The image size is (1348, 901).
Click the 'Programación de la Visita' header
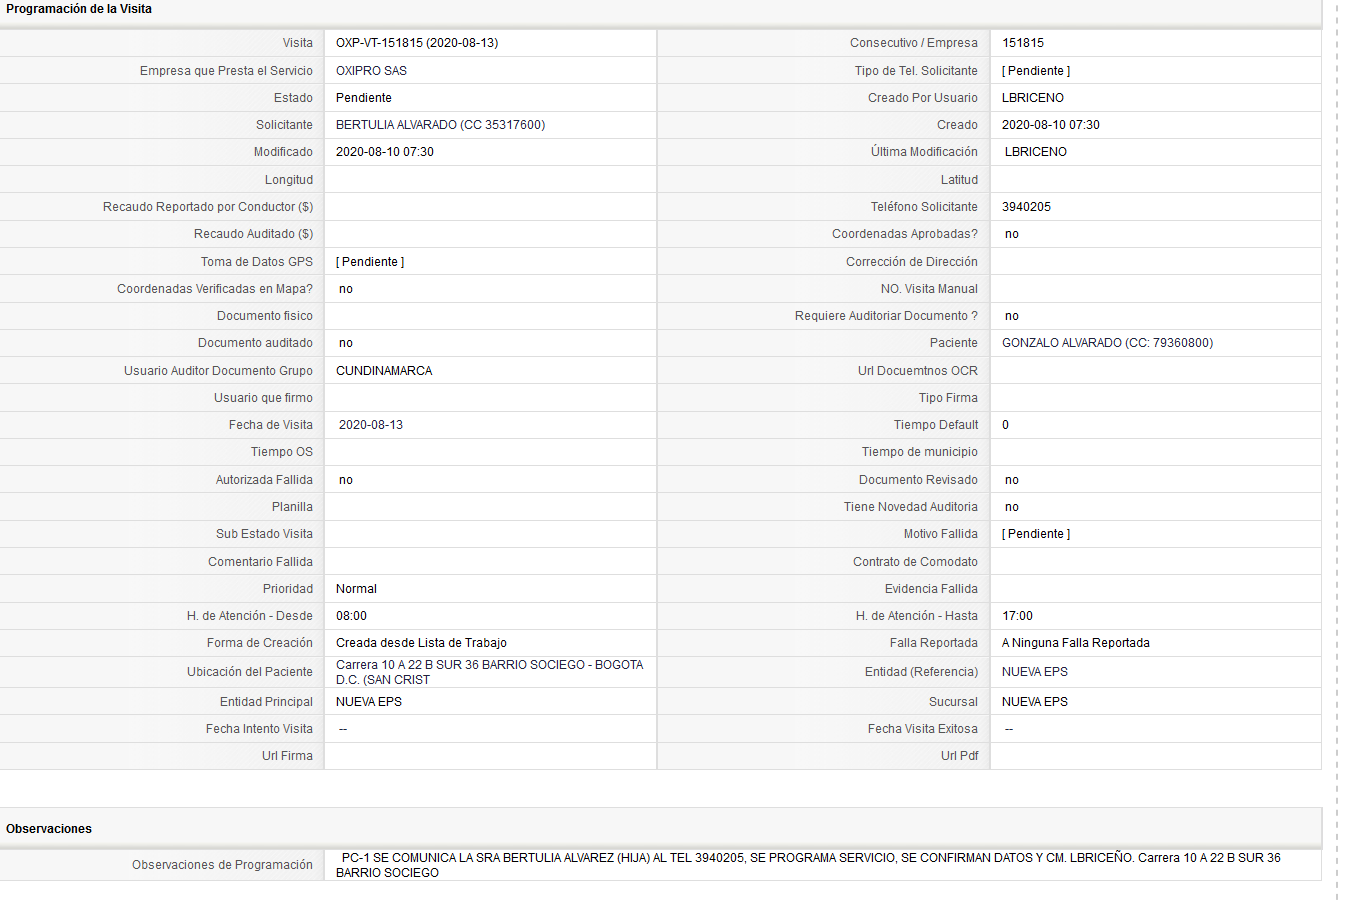pyautogui.click(x=79, y=9)
